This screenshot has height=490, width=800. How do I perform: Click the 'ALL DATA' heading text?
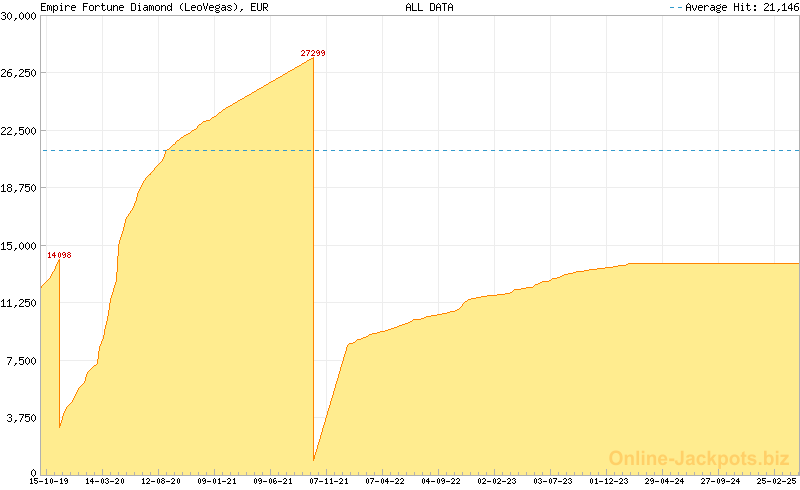tap(429, 7)
